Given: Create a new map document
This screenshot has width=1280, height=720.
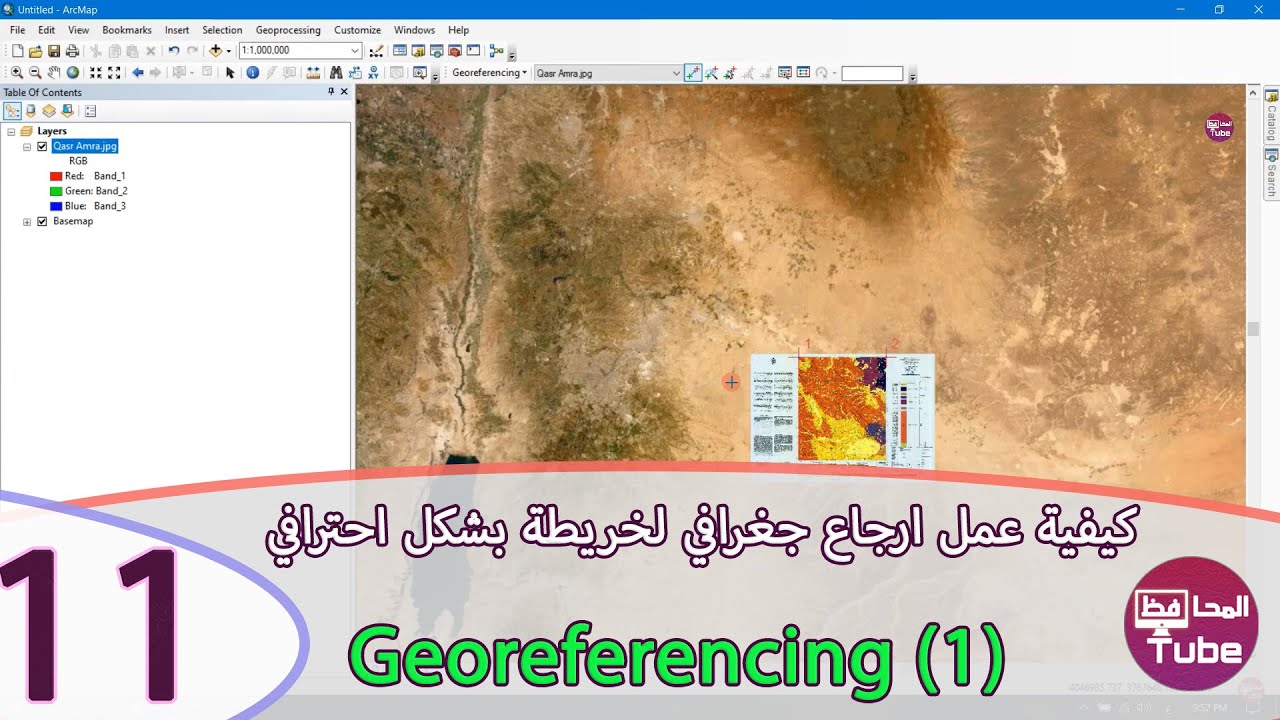Looking at the screenshot, I should pos(17,50).
